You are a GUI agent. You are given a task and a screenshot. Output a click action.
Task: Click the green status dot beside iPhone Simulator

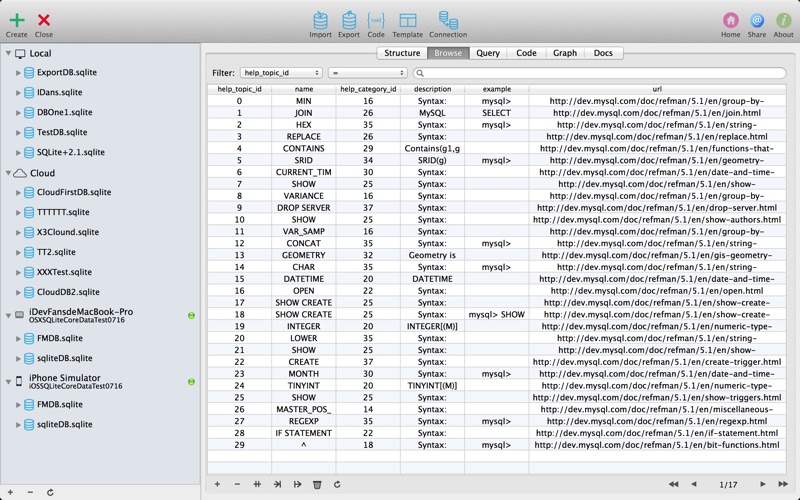[191, 382]
